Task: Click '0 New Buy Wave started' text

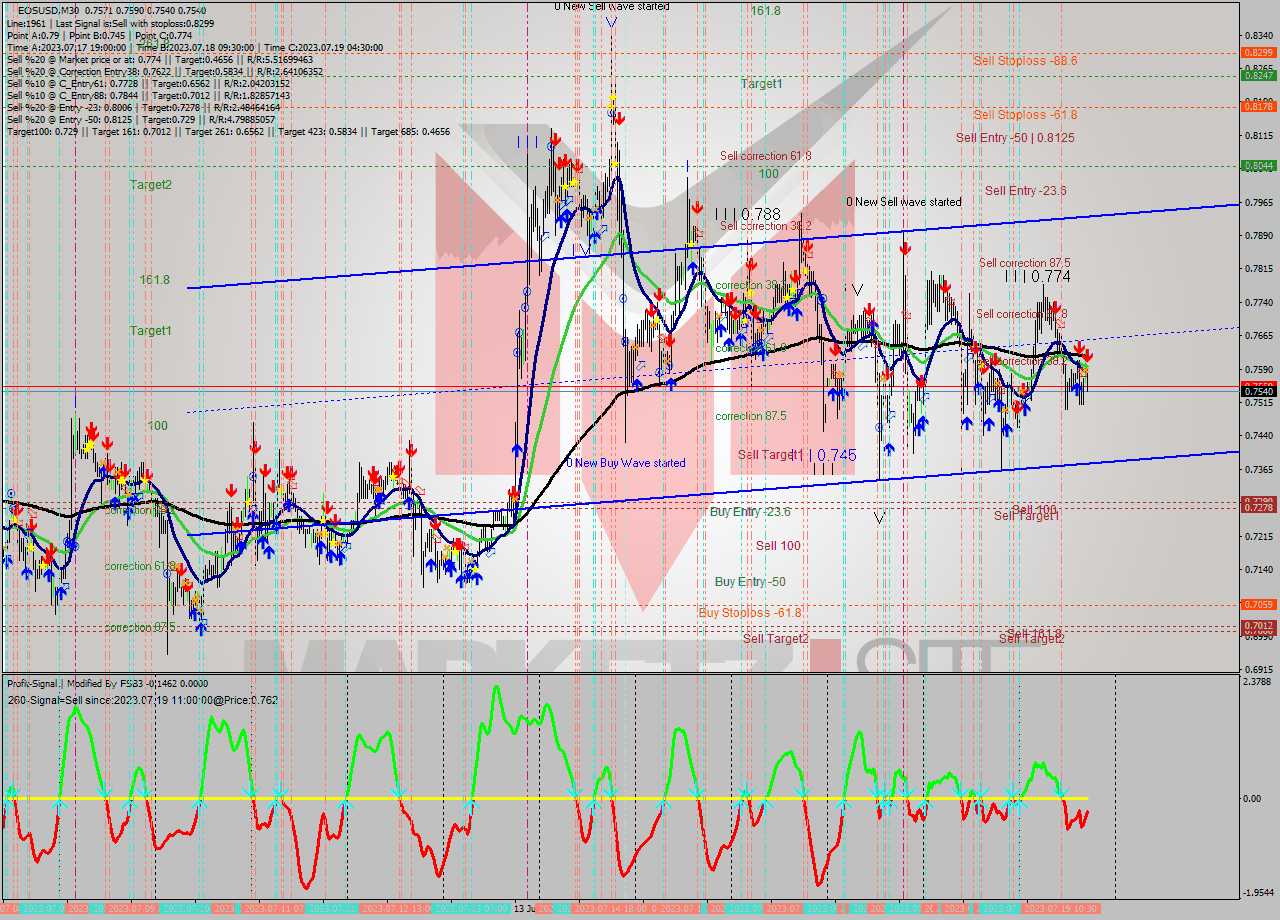Action: (x=626, y=463)
